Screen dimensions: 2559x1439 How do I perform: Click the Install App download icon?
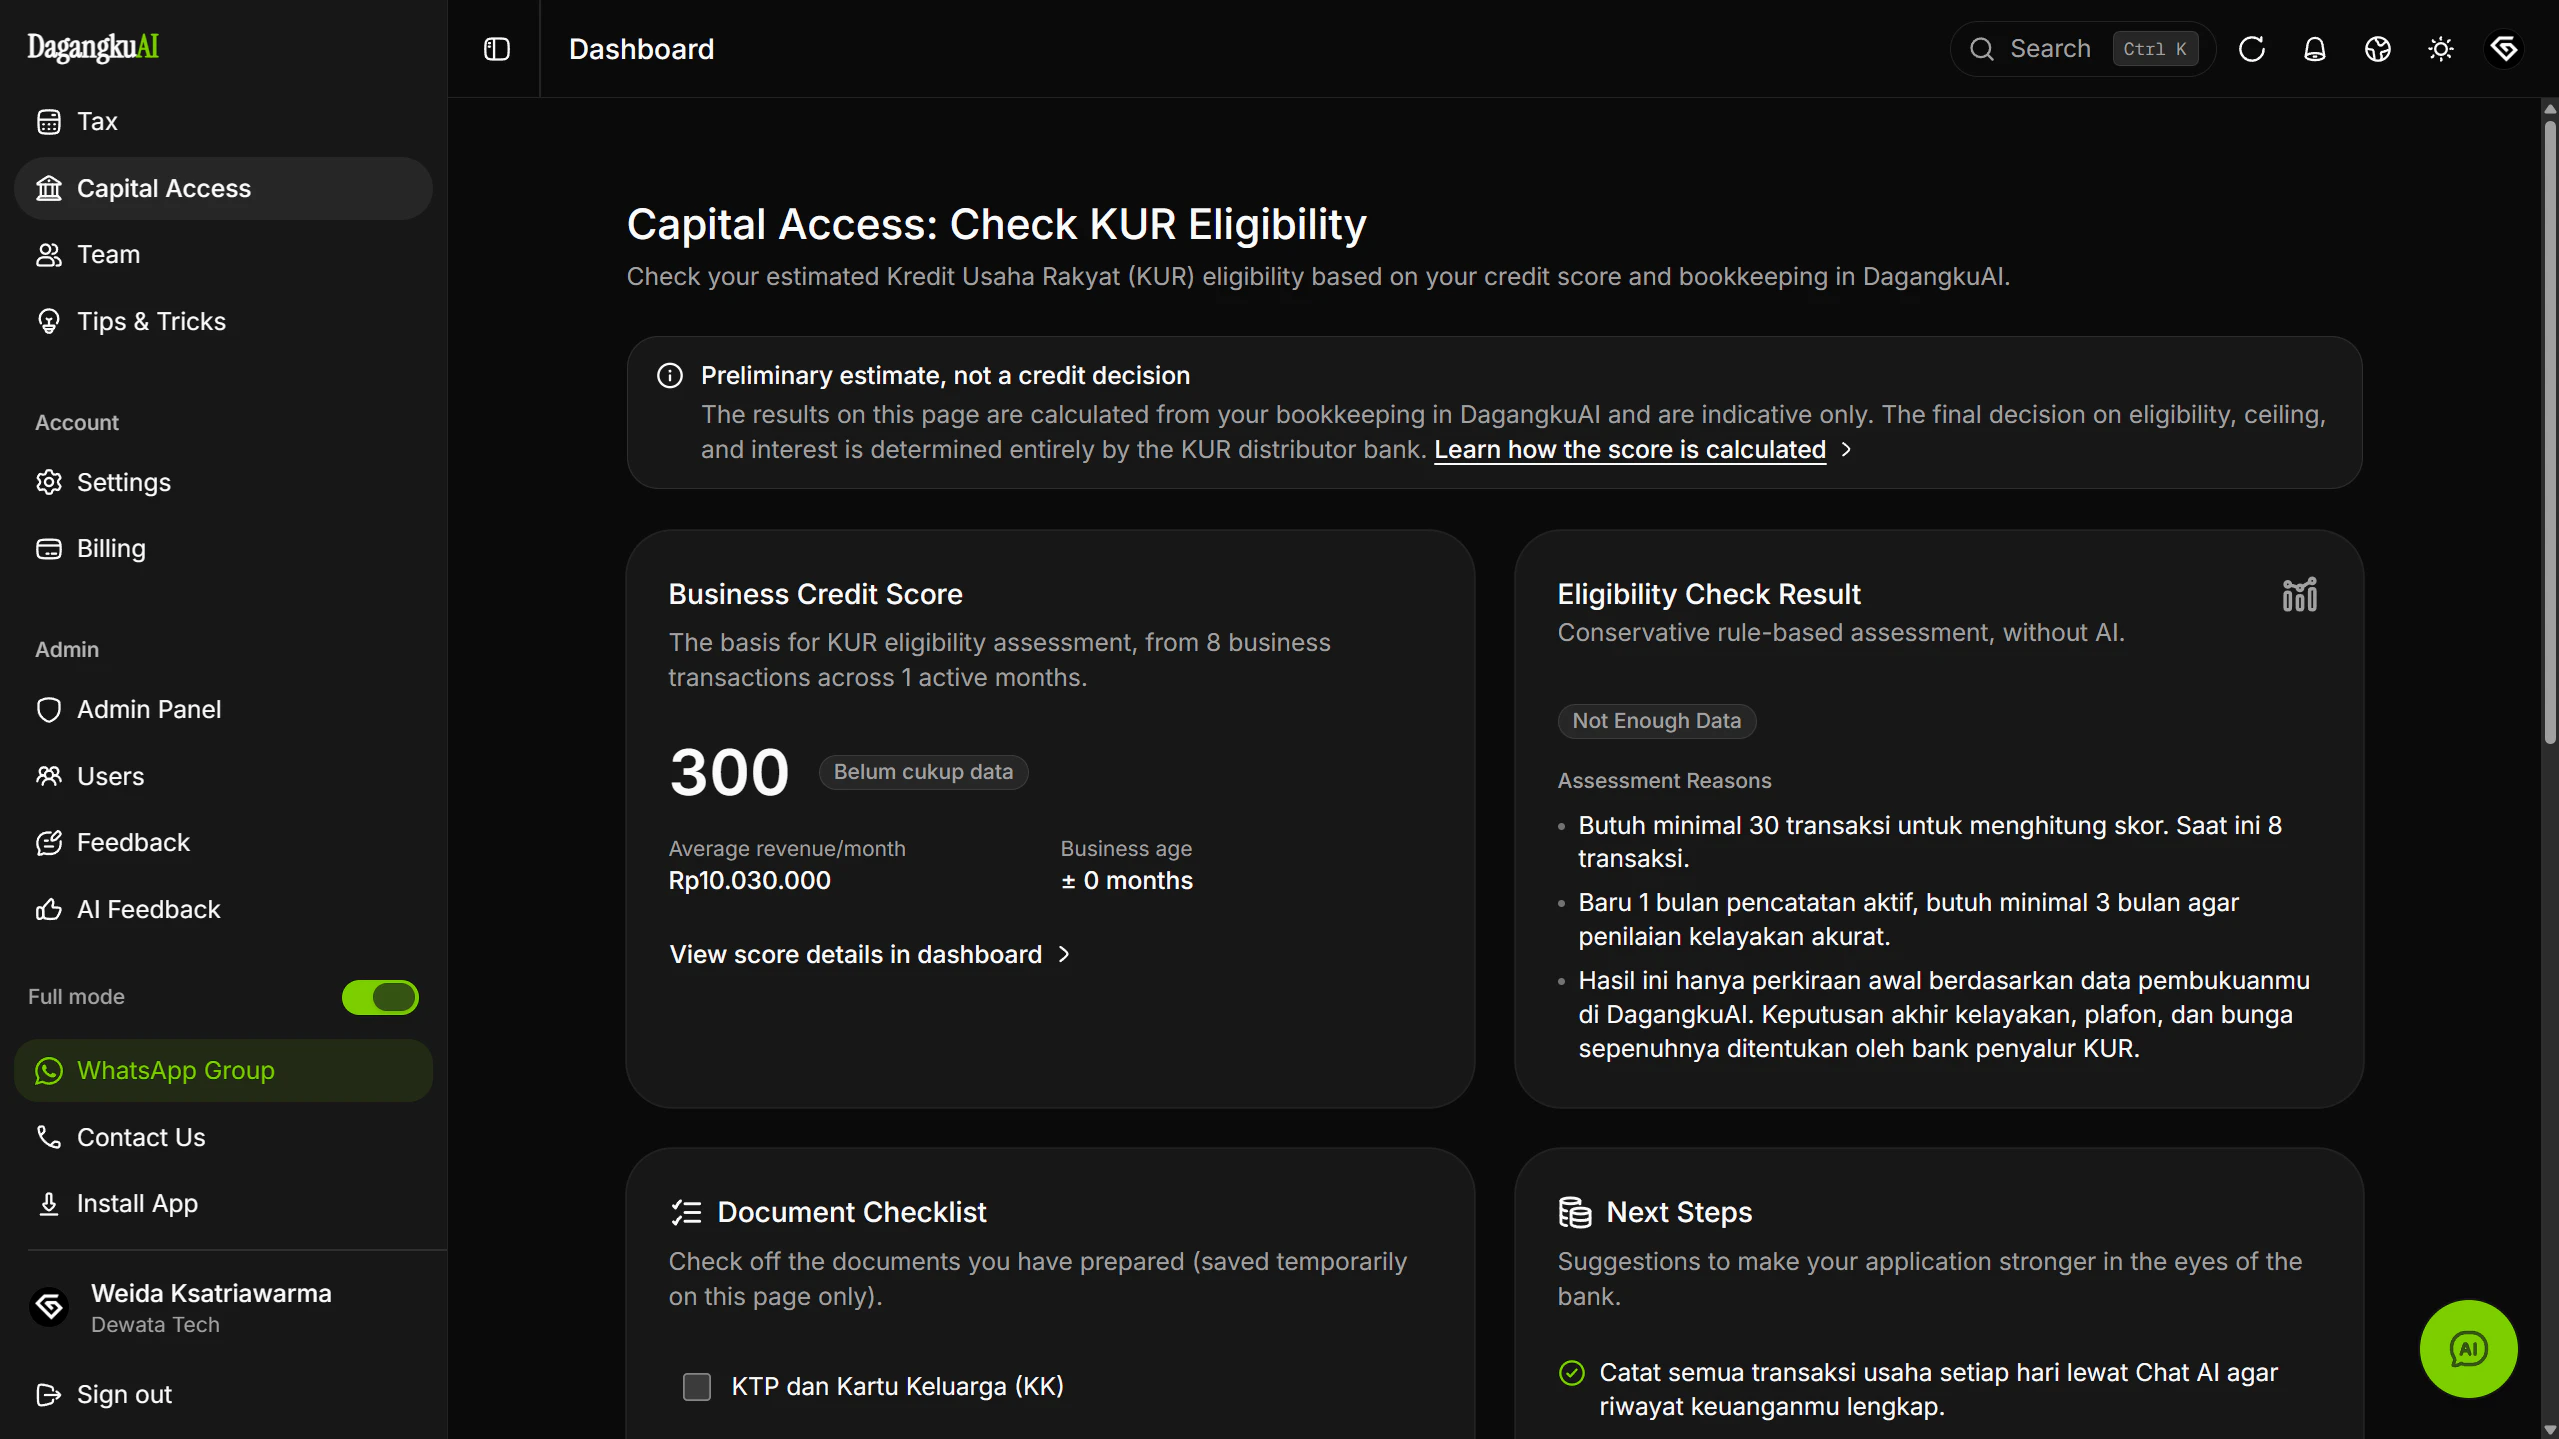coord(49,1204)
